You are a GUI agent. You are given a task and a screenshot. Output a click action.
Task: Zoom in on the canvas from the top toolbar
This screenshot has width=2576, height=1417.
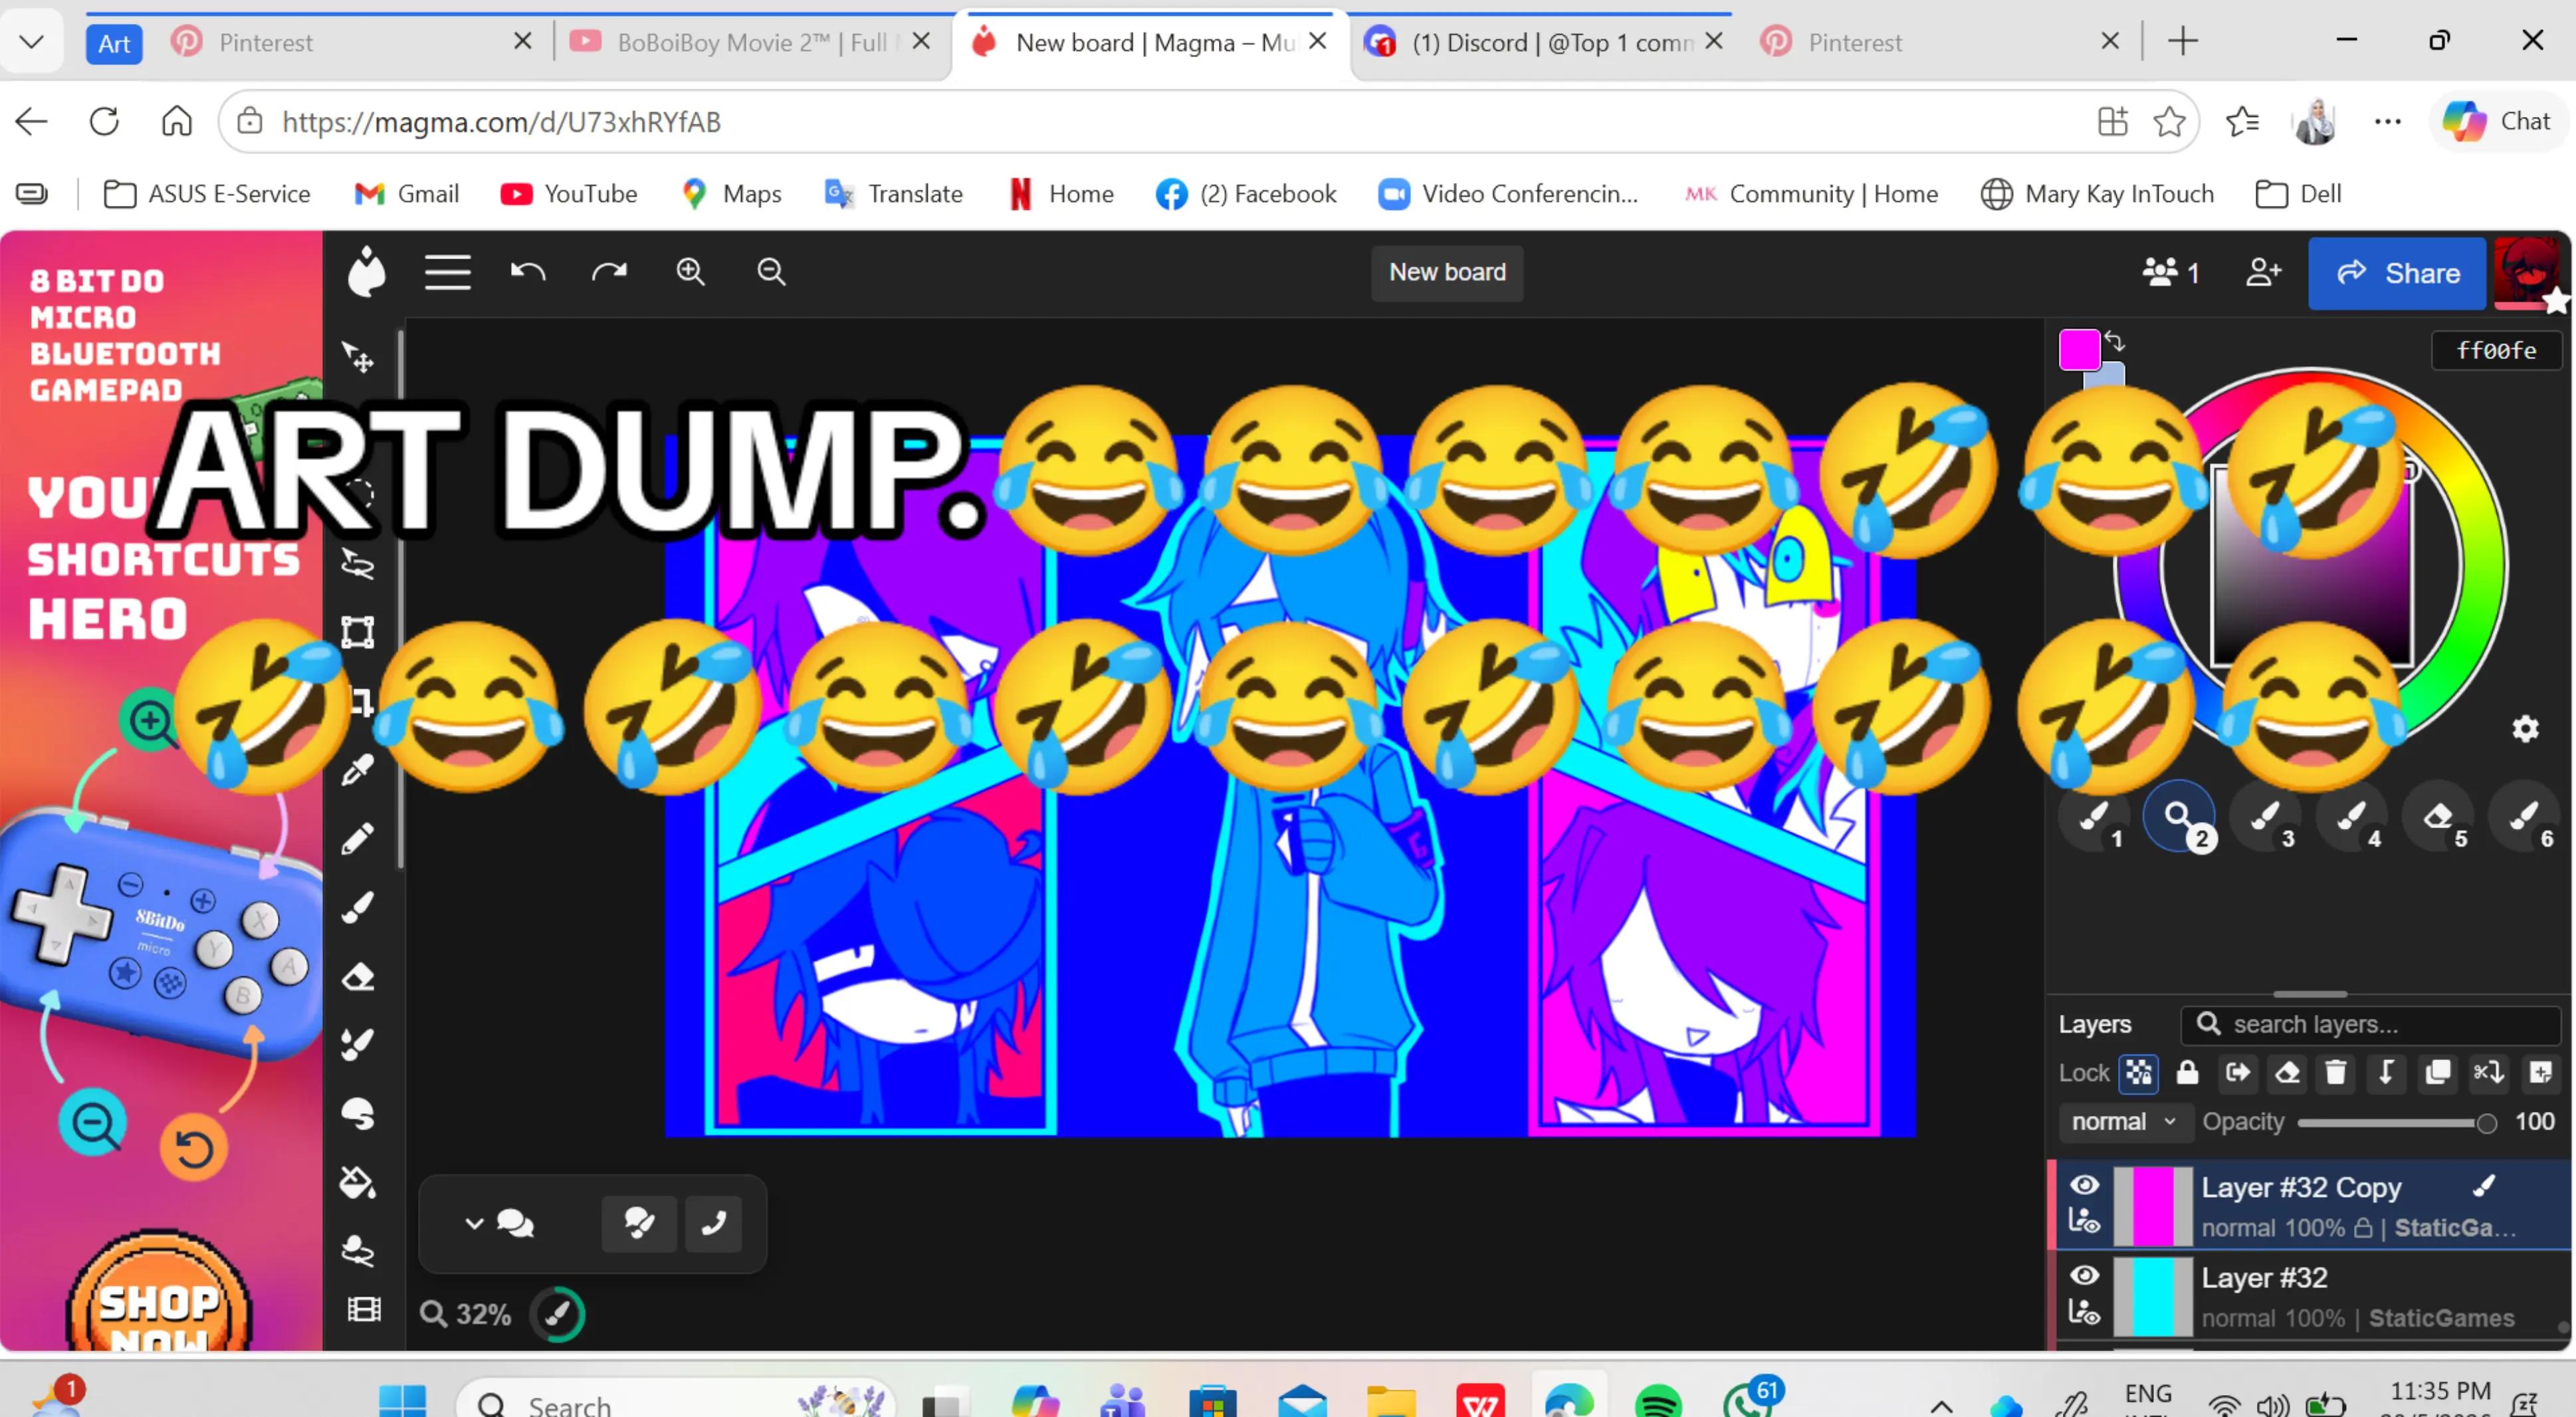tap(690, 272)
